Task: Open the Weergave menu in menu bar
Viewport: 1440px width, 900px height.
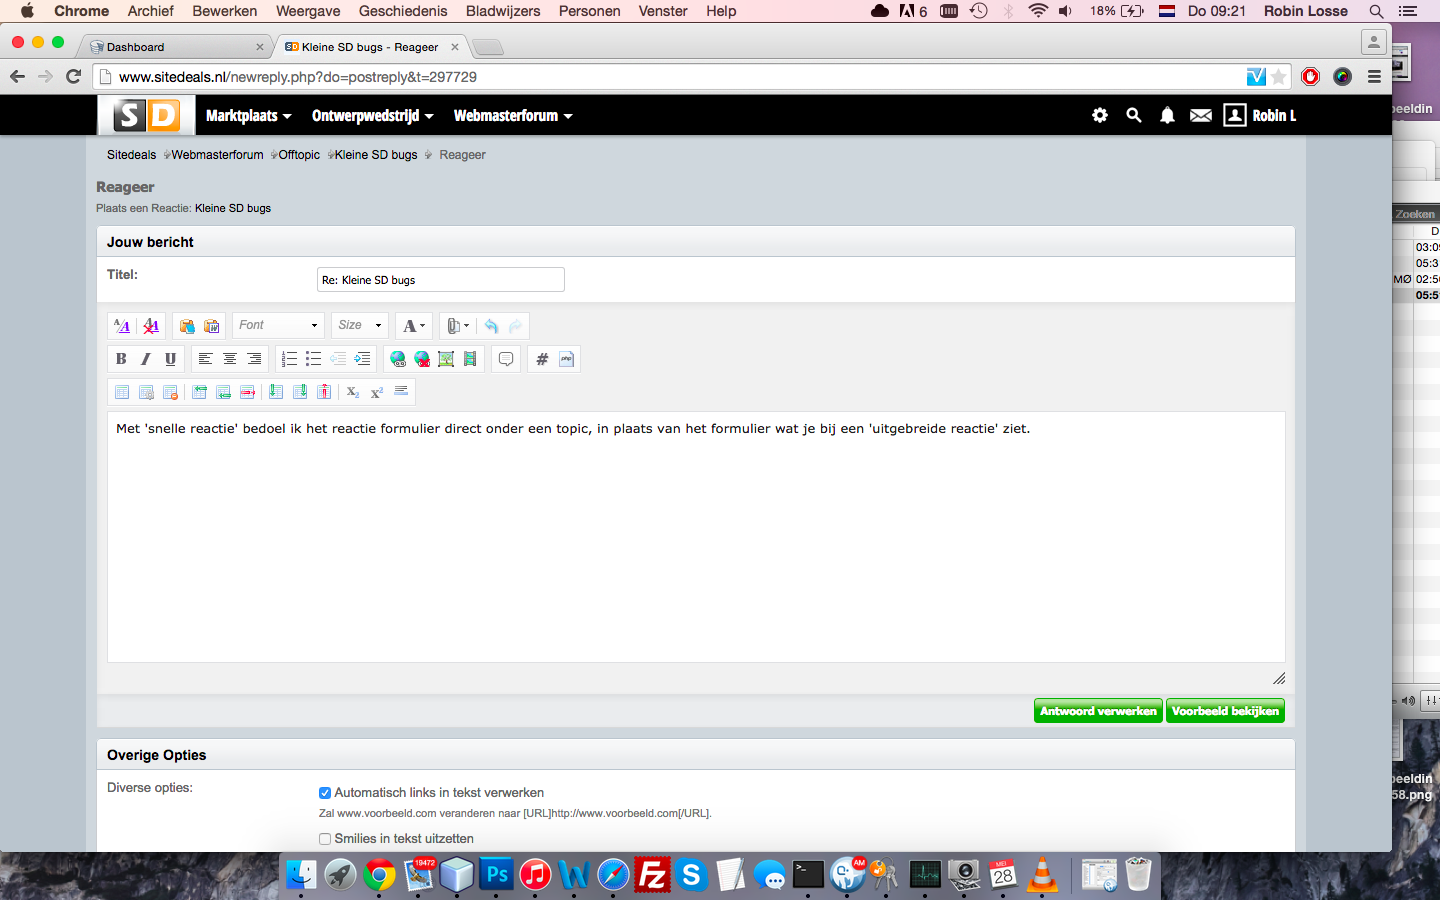Action: coord(308,11)
